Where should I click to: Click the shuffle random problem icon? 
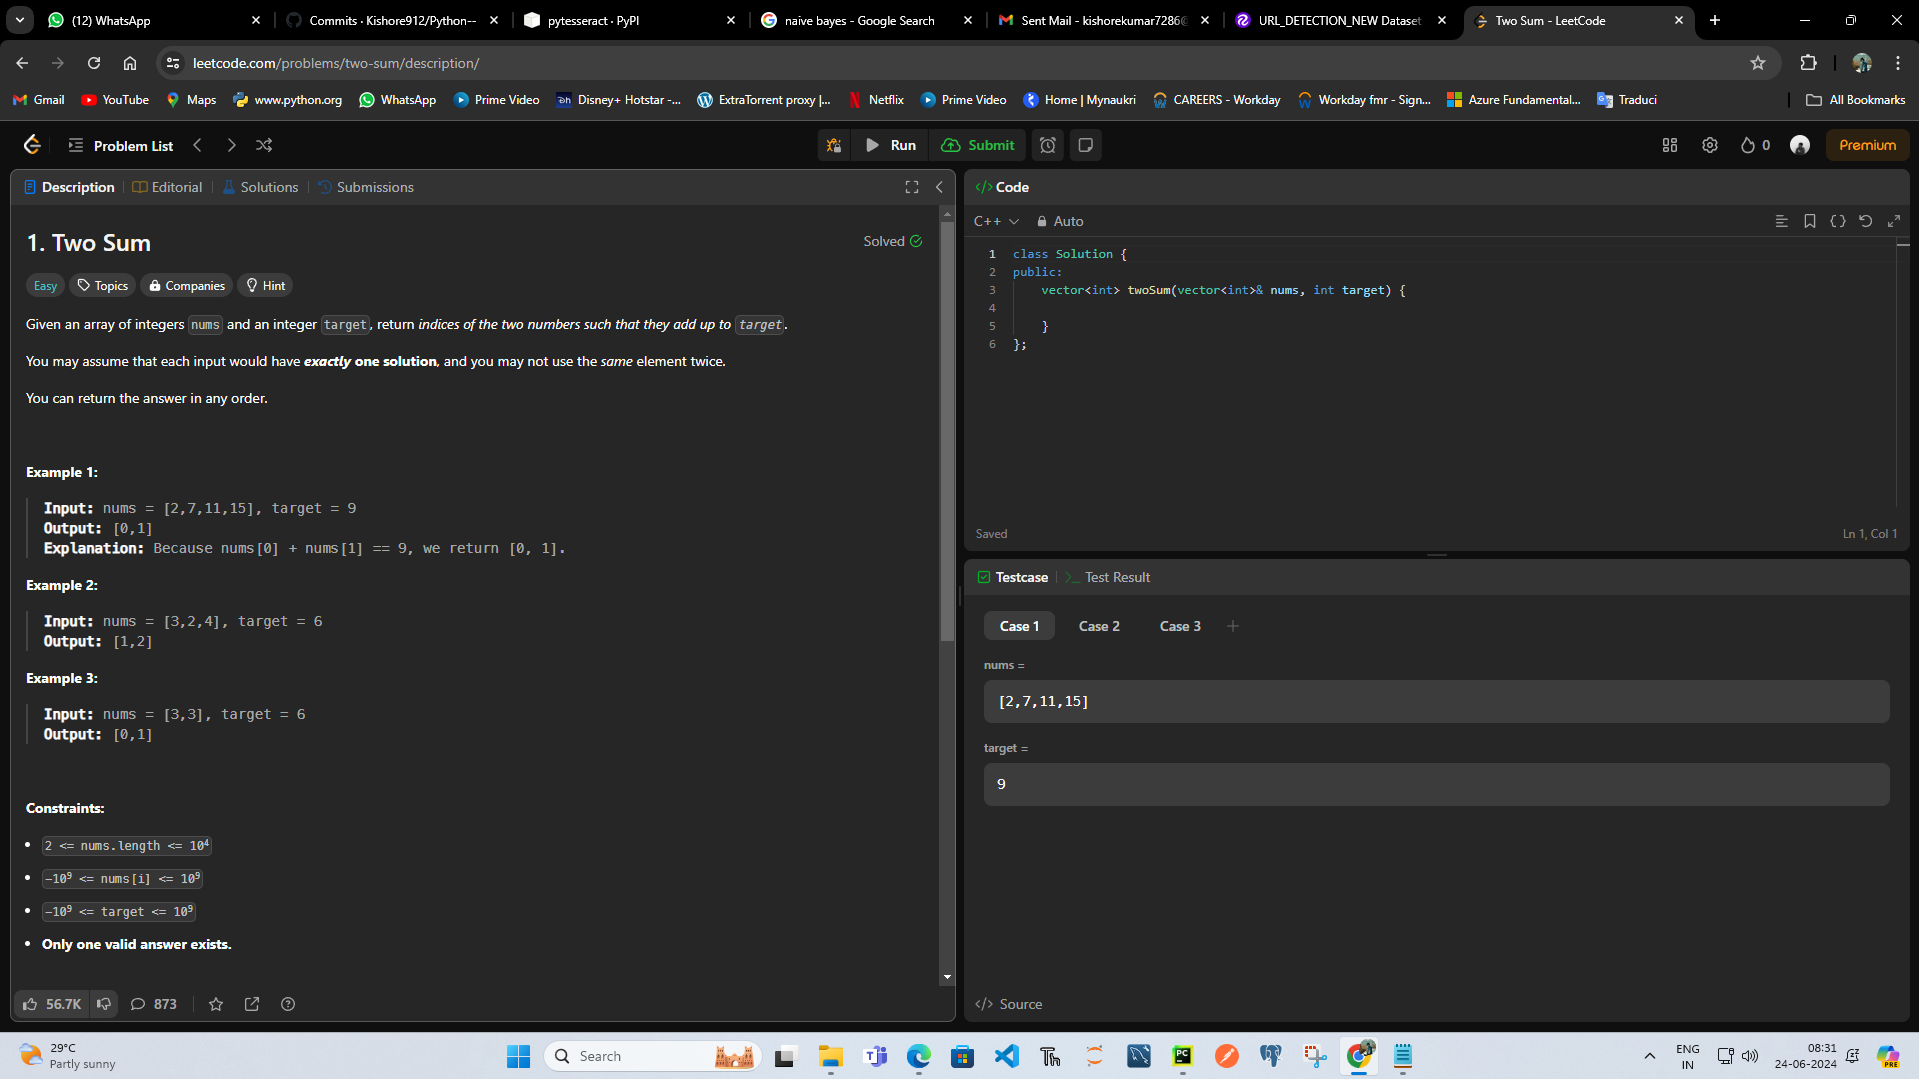[264, 145]
